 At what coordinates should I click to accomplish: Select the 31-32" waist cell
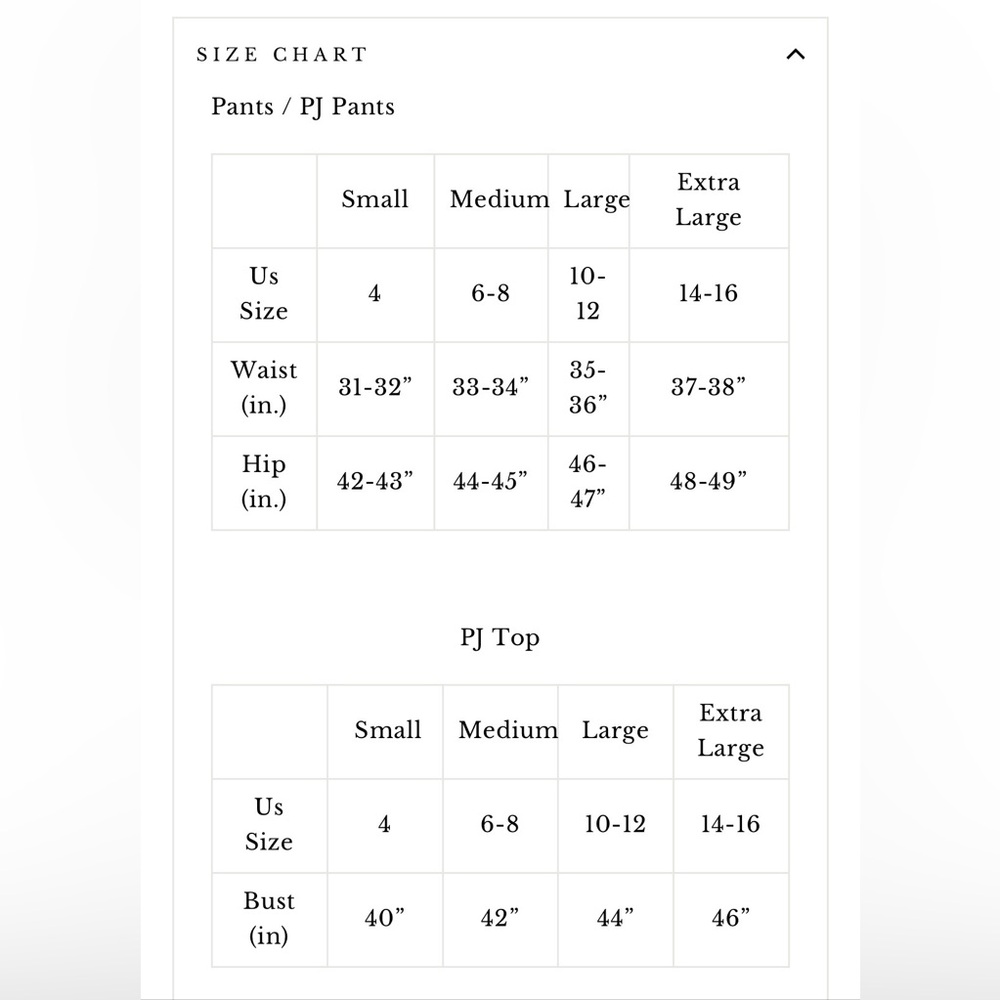(x=375, y=387)
